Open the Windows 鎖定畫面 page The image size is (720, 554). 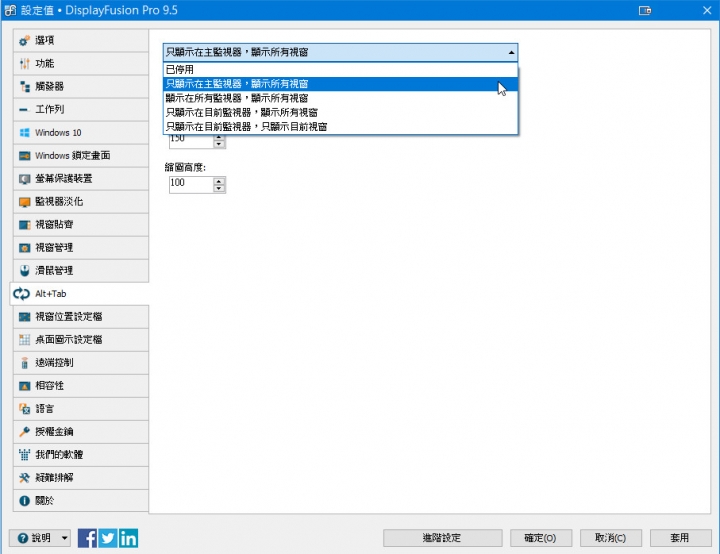coord(81,155)
